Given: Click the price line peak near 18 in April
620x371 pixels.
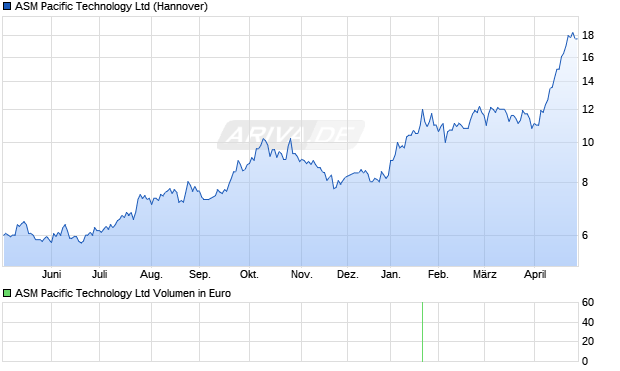Looking at the screenshot, I should [573, 33].
